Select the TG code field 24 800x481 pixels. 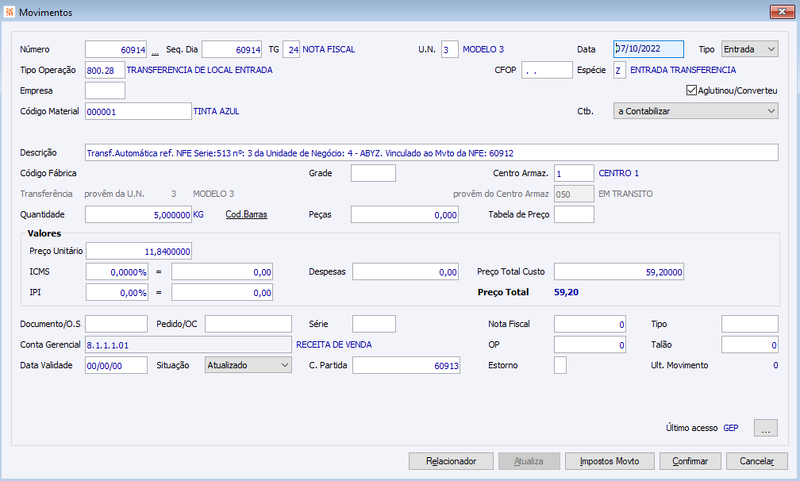291,49
